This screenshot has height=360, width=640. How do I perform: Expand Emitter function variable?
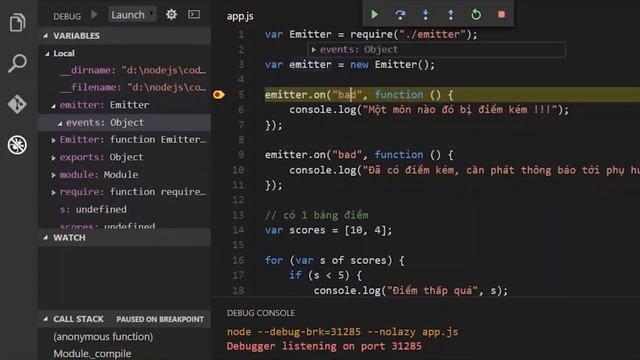[53, 140]
